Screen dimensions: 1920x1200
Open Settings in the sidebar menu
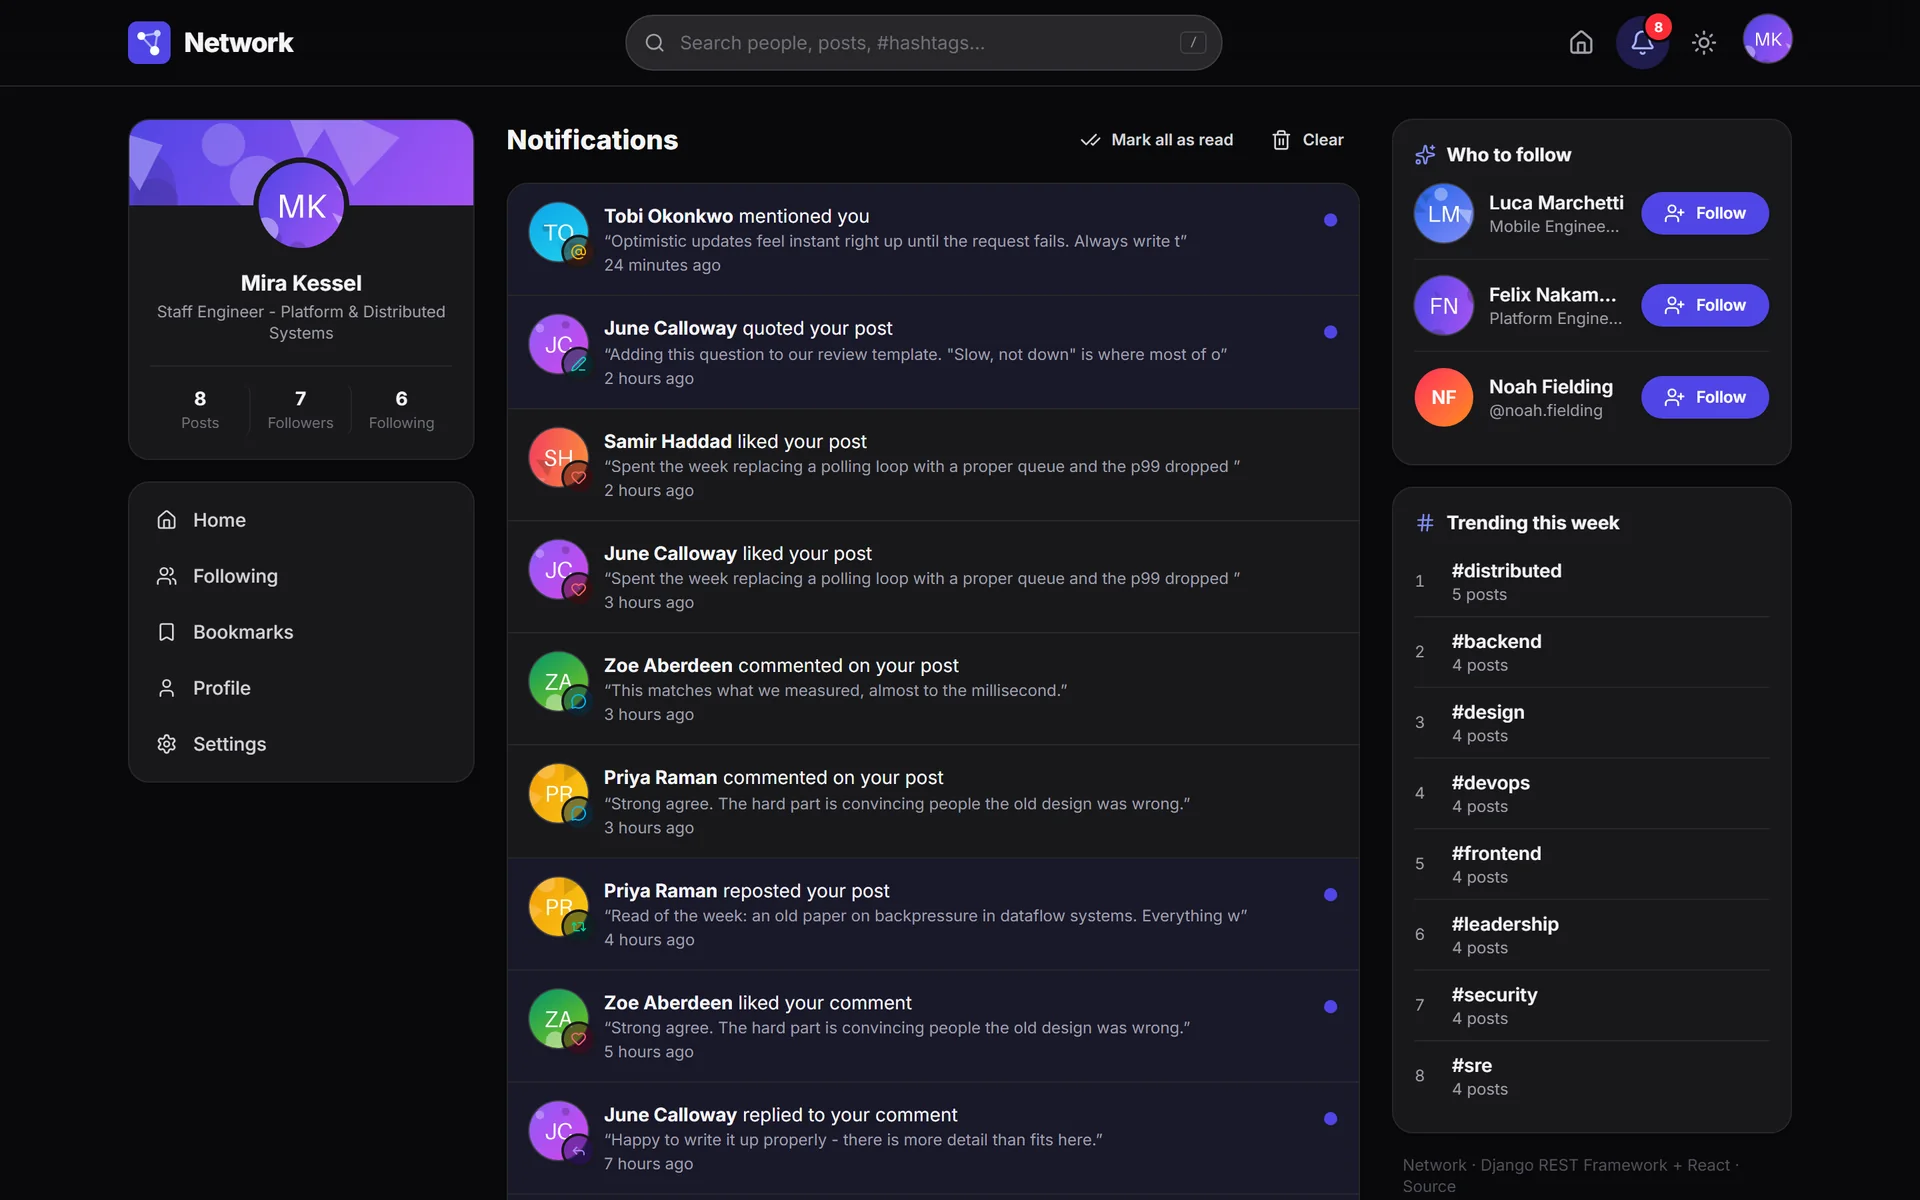pos(301,744)
